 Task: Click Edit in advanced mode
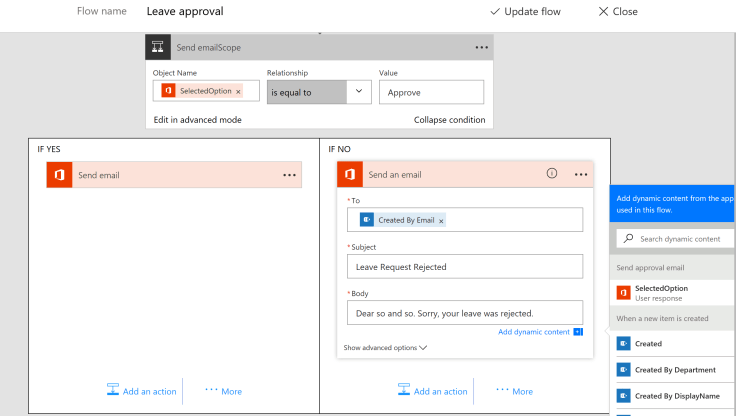point(197,120)
